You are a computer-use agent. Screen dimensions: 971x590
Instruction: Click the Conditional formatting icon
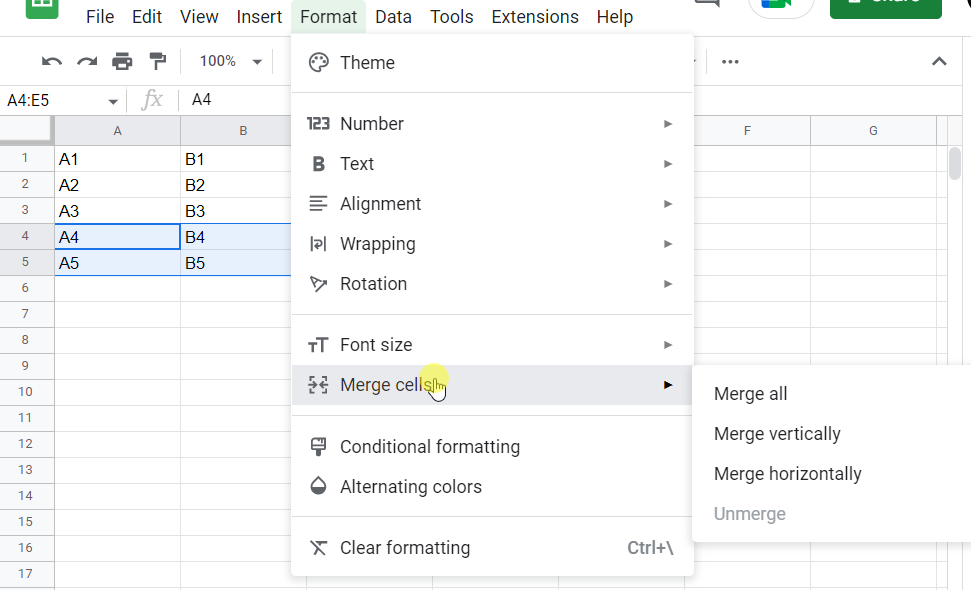318,446
